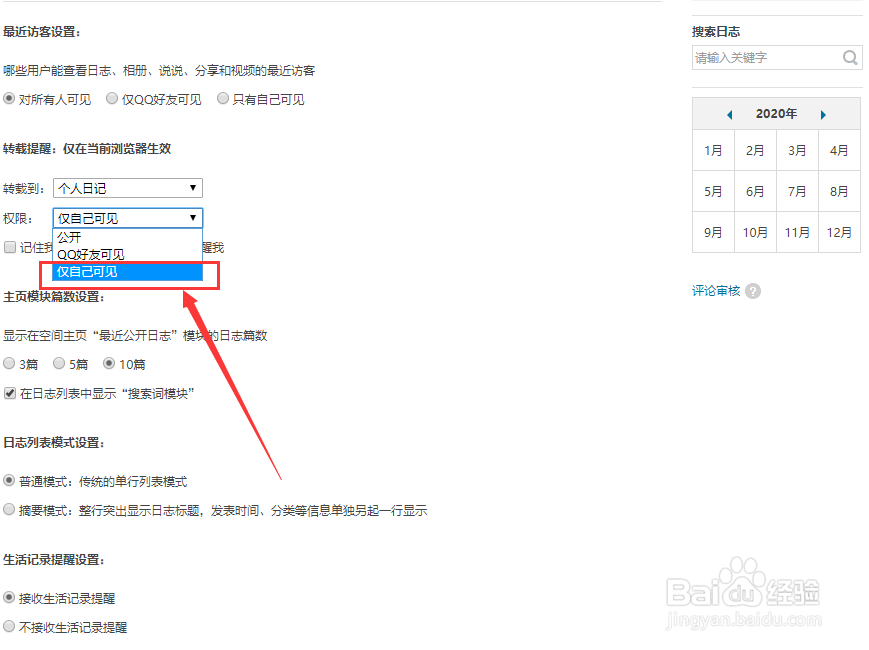Switch to 摘要模式 list mode
Viewport: 869px width, 650px height.
[x=9, y=510]
